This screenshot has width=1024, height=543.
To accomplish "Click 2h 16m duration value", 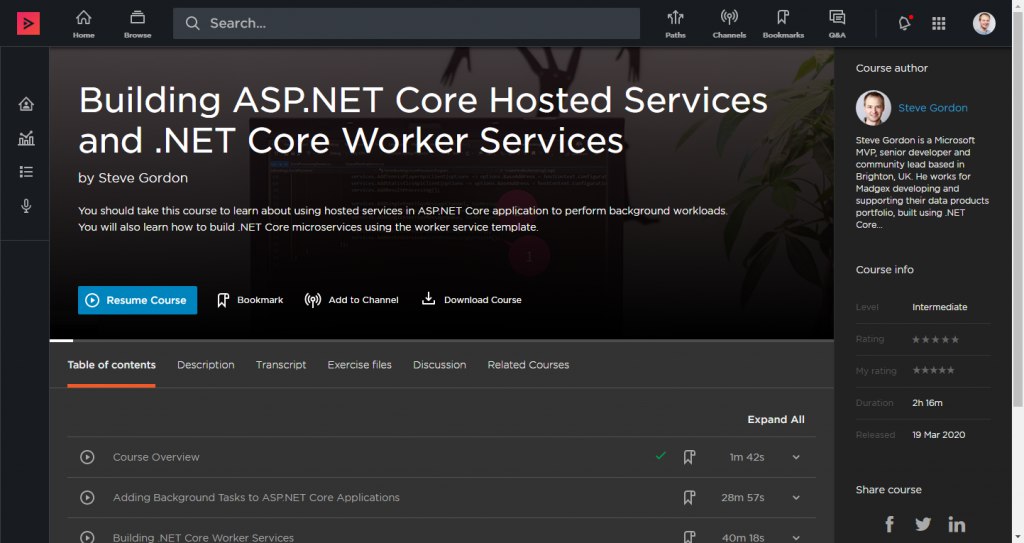I will click(x=927, y=403).
